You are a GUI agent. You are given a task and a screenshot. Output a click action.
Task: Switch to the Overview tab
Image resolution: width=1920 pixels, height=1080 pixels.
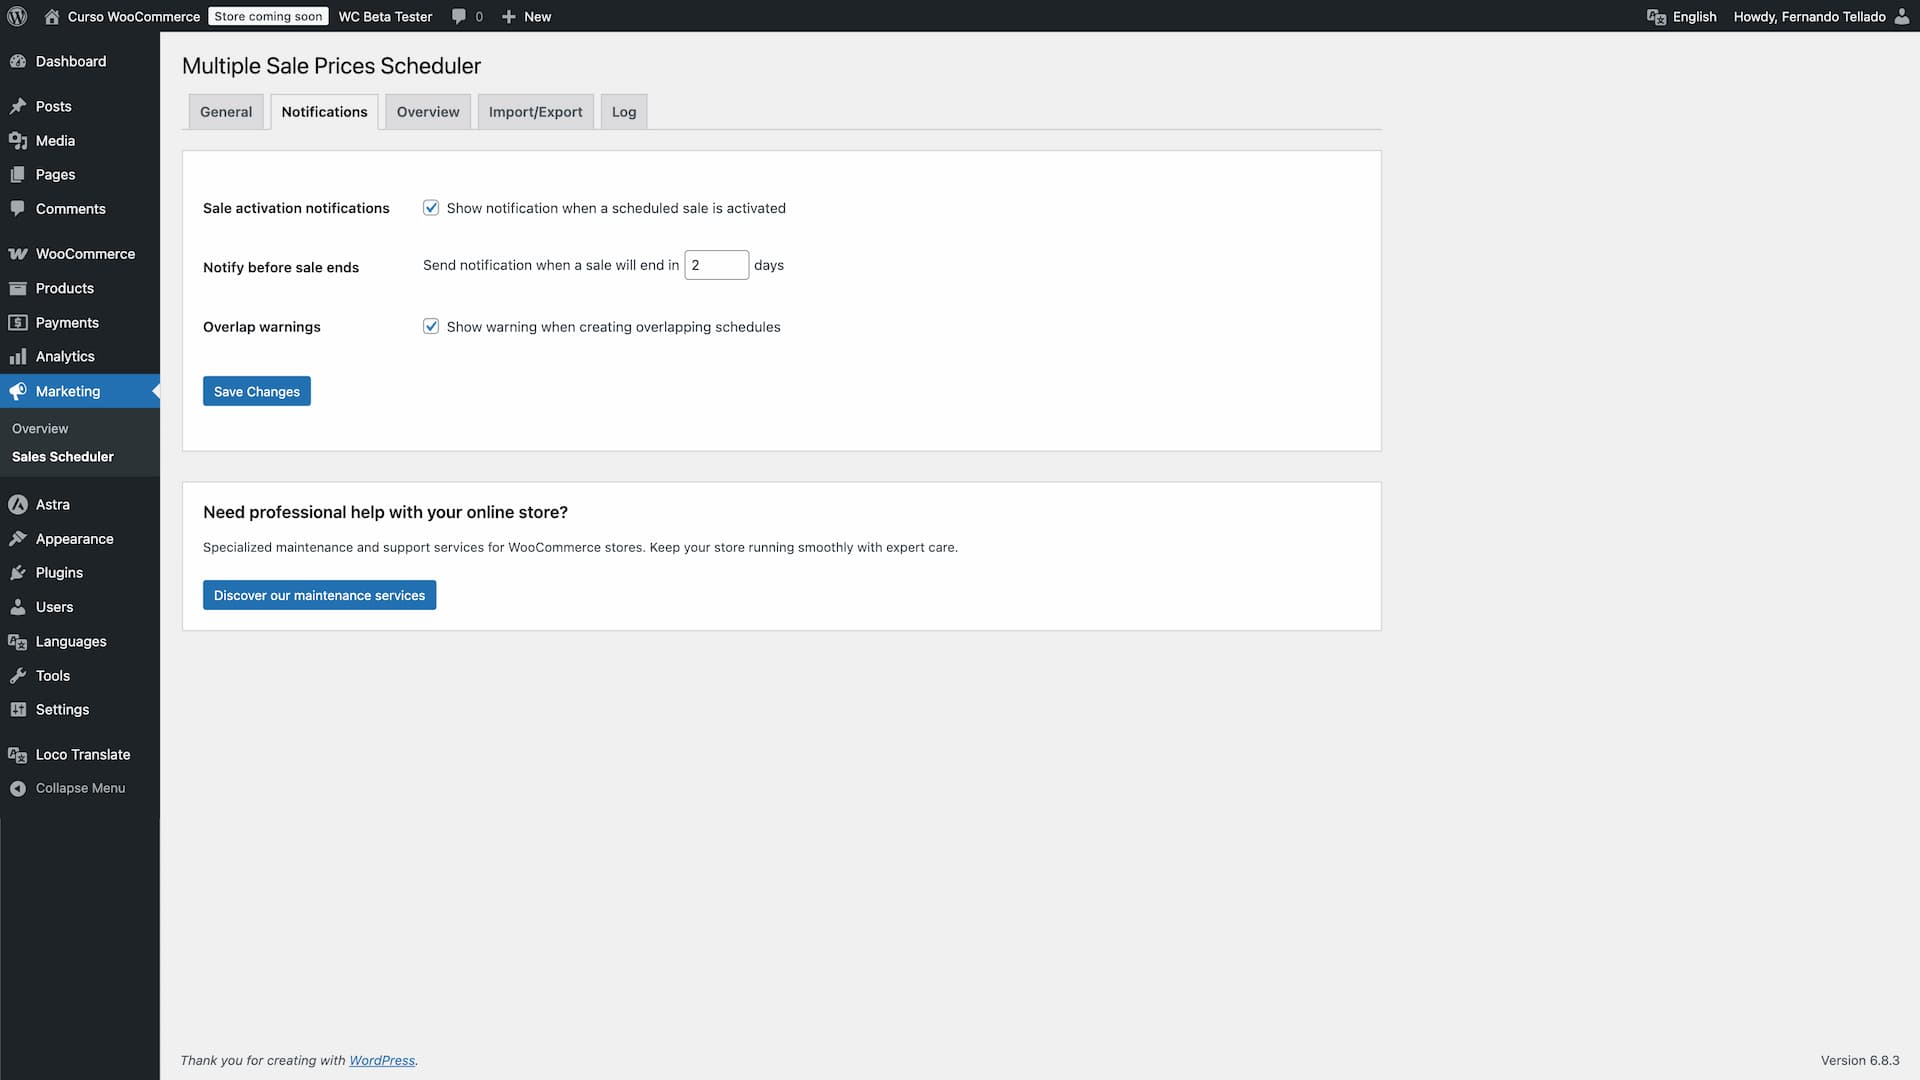[427, 111]
